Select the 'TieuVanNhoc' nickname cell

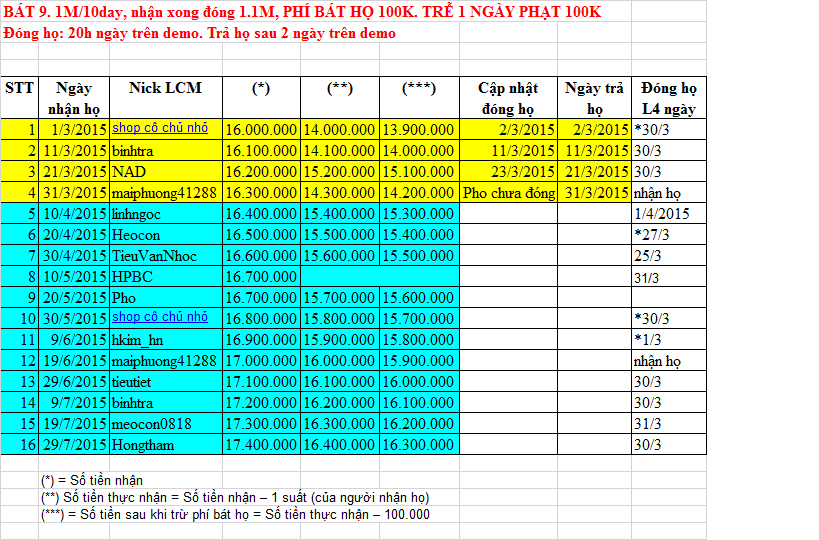165,256
